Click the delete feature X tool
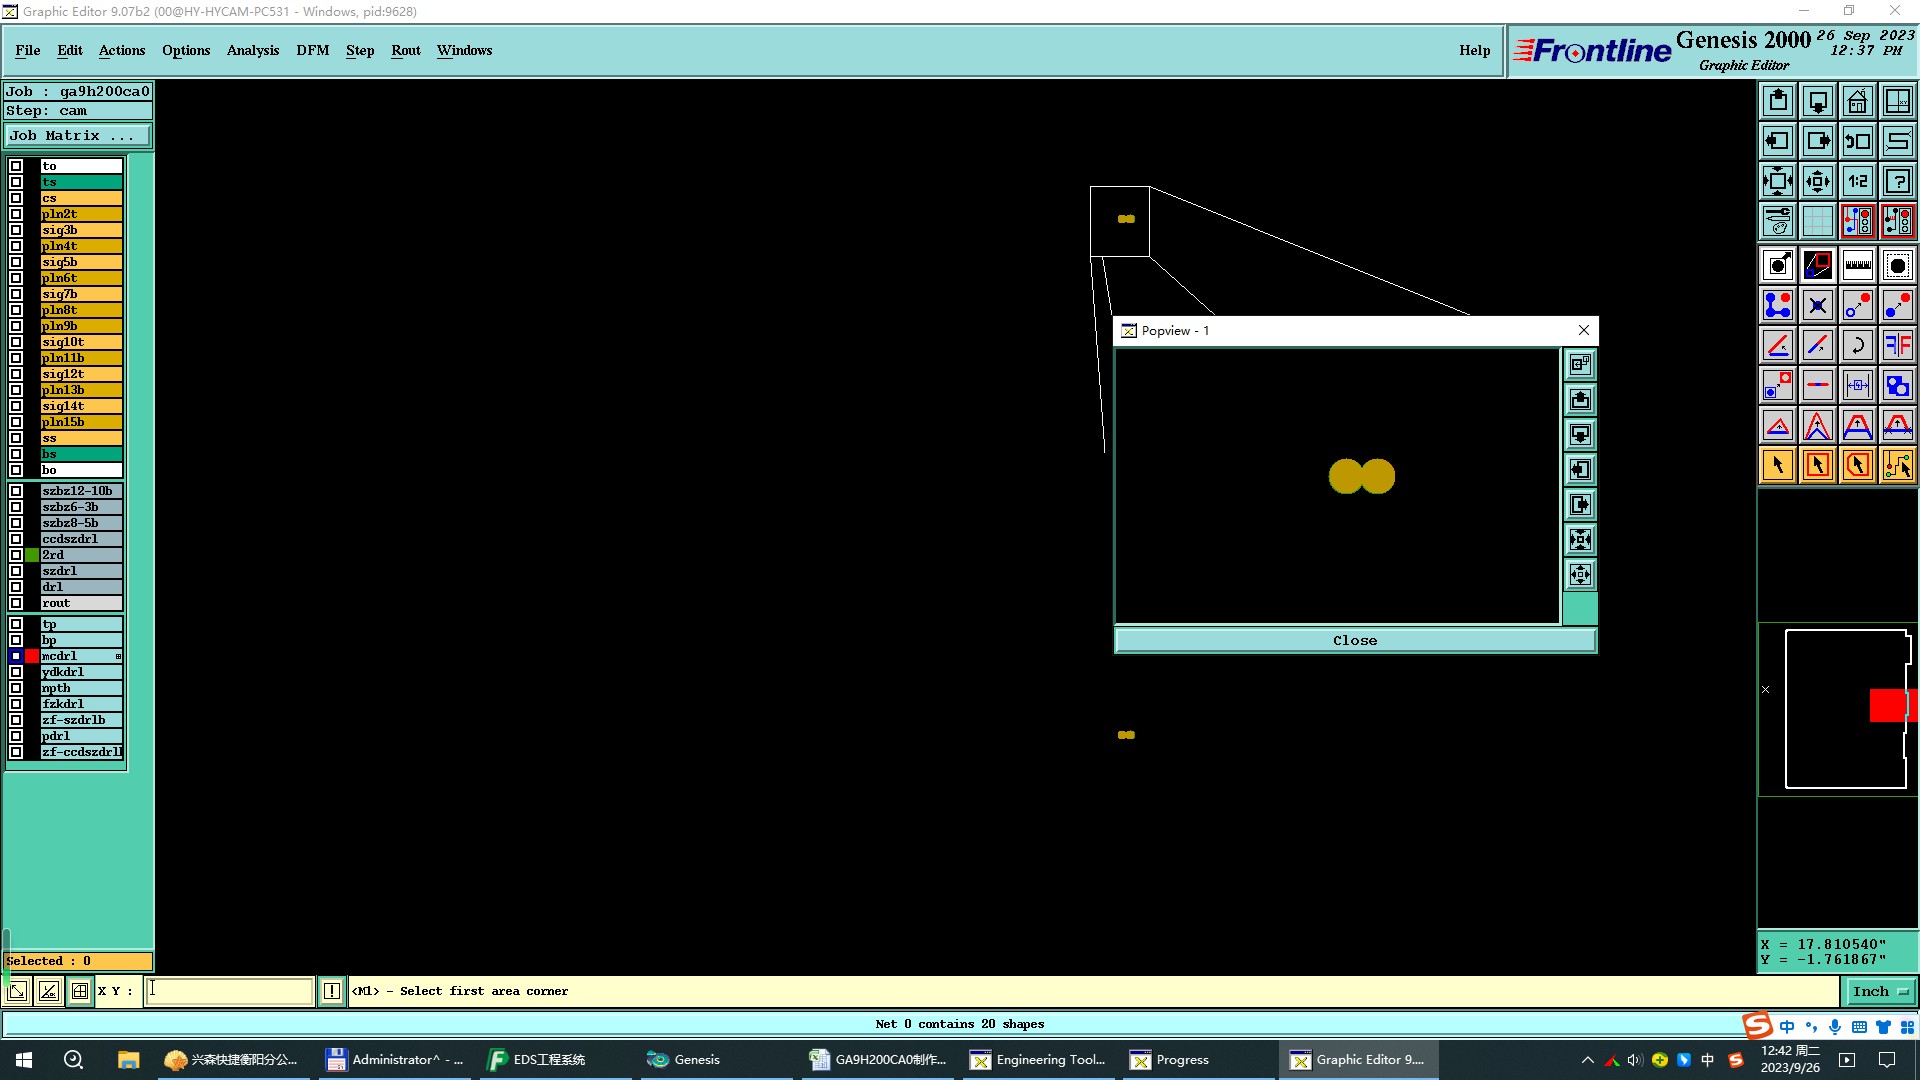Viewport: 1920px width, 1080px height. [1817, 305]
